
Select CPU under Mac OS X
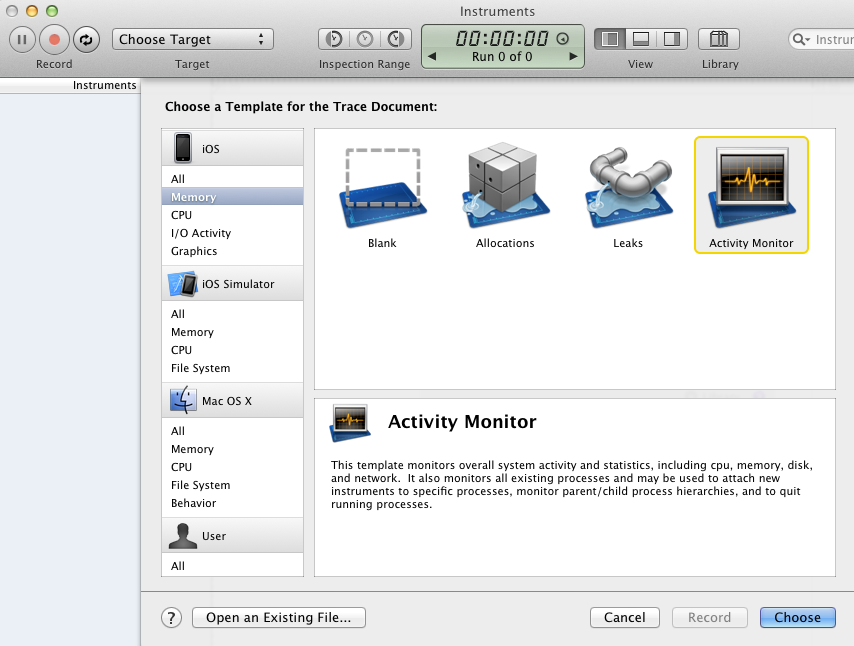click(233, 467)
